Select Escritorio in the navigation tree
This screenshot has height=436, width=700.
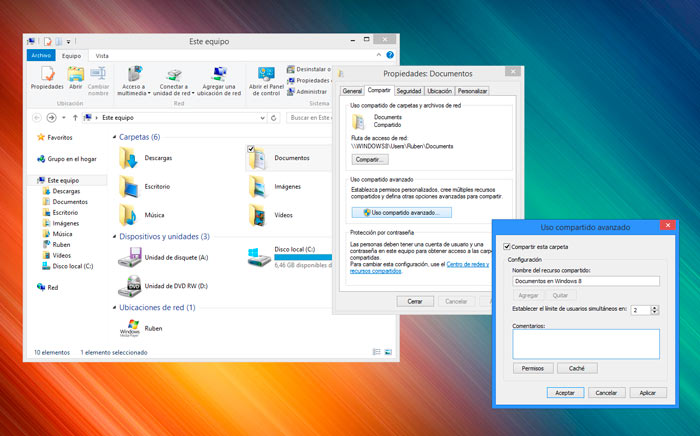pyautogui.click(x=60, y=212)
